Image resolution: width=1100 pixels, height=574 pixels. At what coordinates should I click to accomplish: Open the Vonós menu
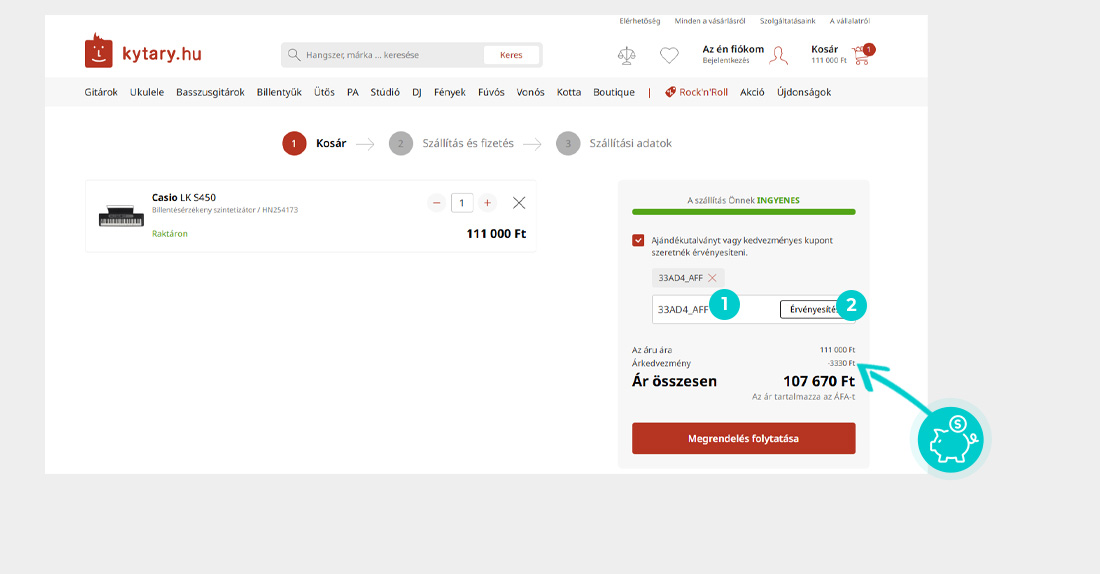(x=530, y=92)
